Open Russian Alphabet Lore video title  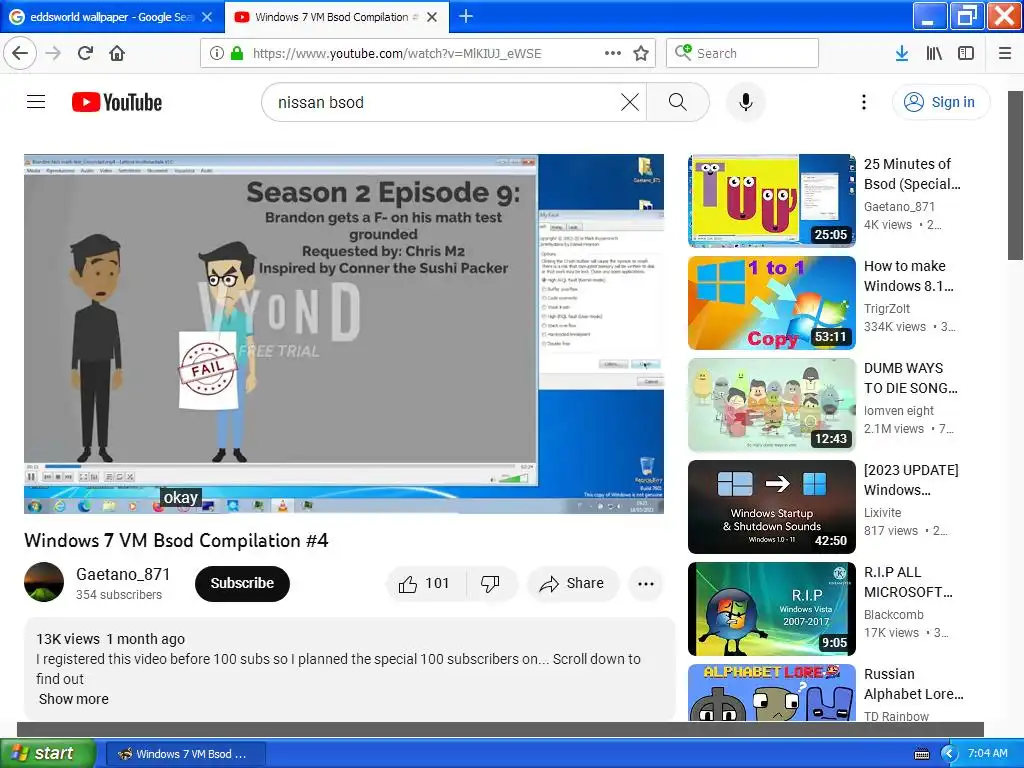[913, 684]
